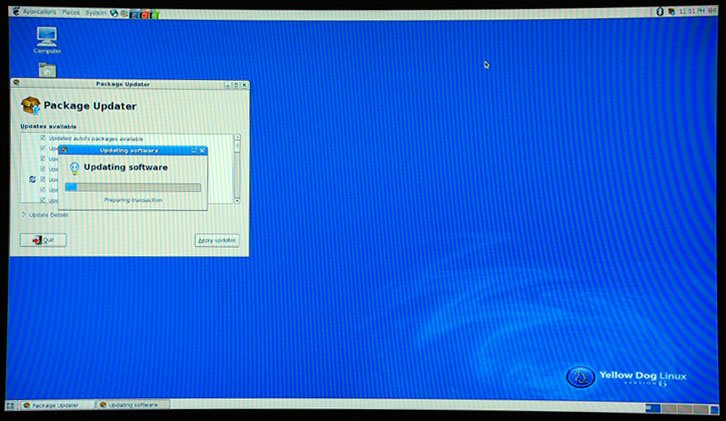This screenshot has width=726, height=421.
Task: Click the Package Updater box icon
Action: [29, 105]
